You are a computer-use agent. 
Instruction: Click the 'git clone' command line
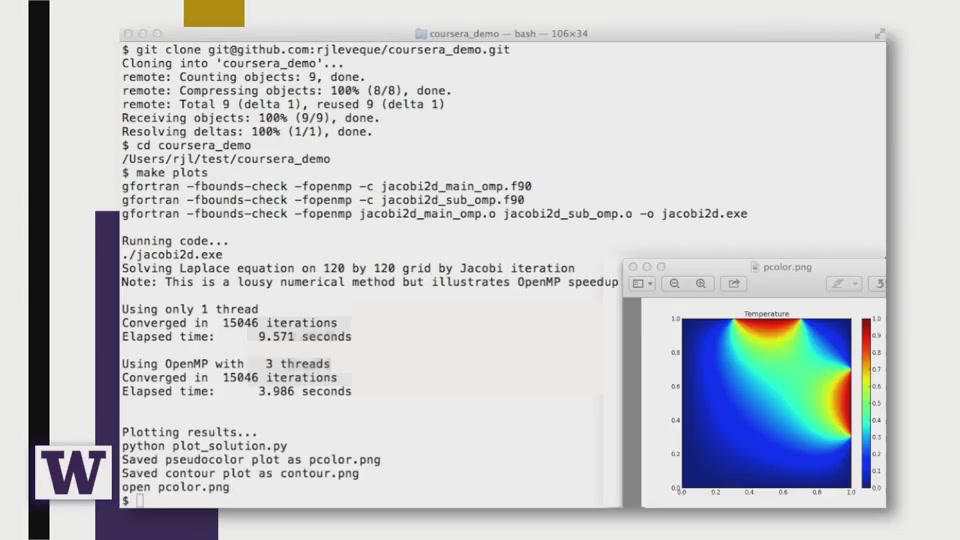tap(316, 50)
